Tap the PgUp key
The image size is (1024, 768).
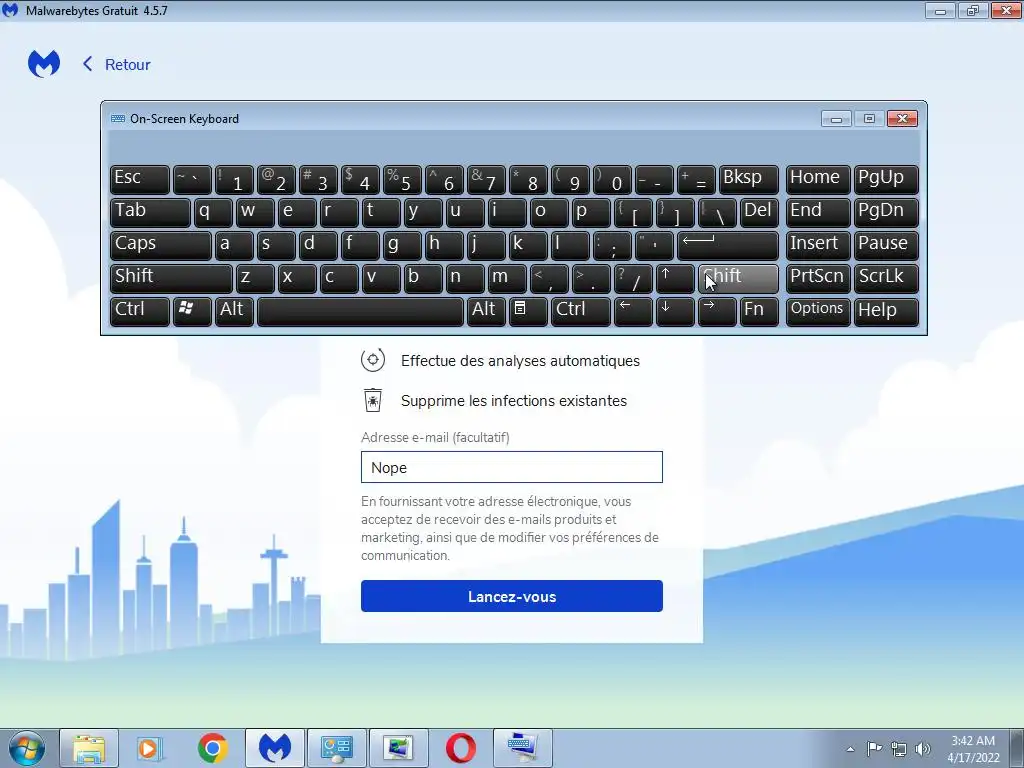pos(886,179)
